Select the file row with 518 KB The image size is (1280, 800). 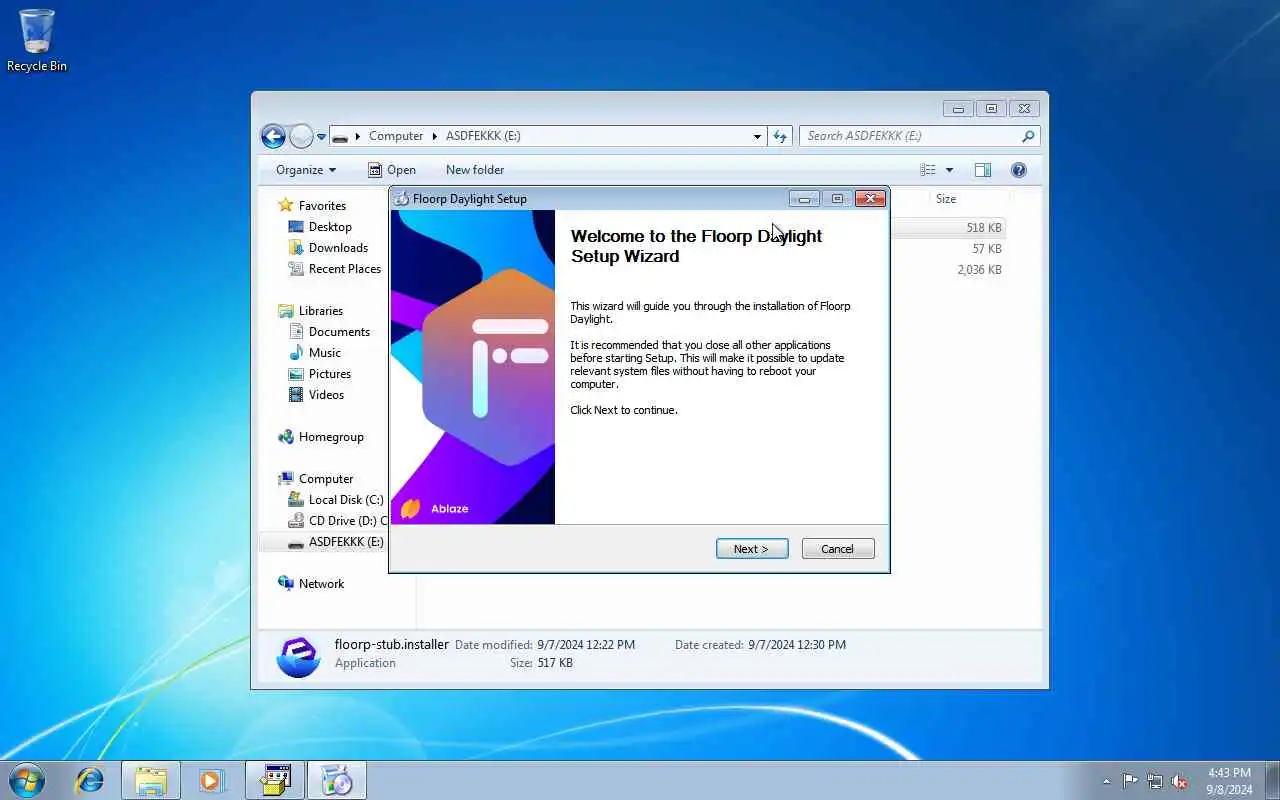pos(946,228)
